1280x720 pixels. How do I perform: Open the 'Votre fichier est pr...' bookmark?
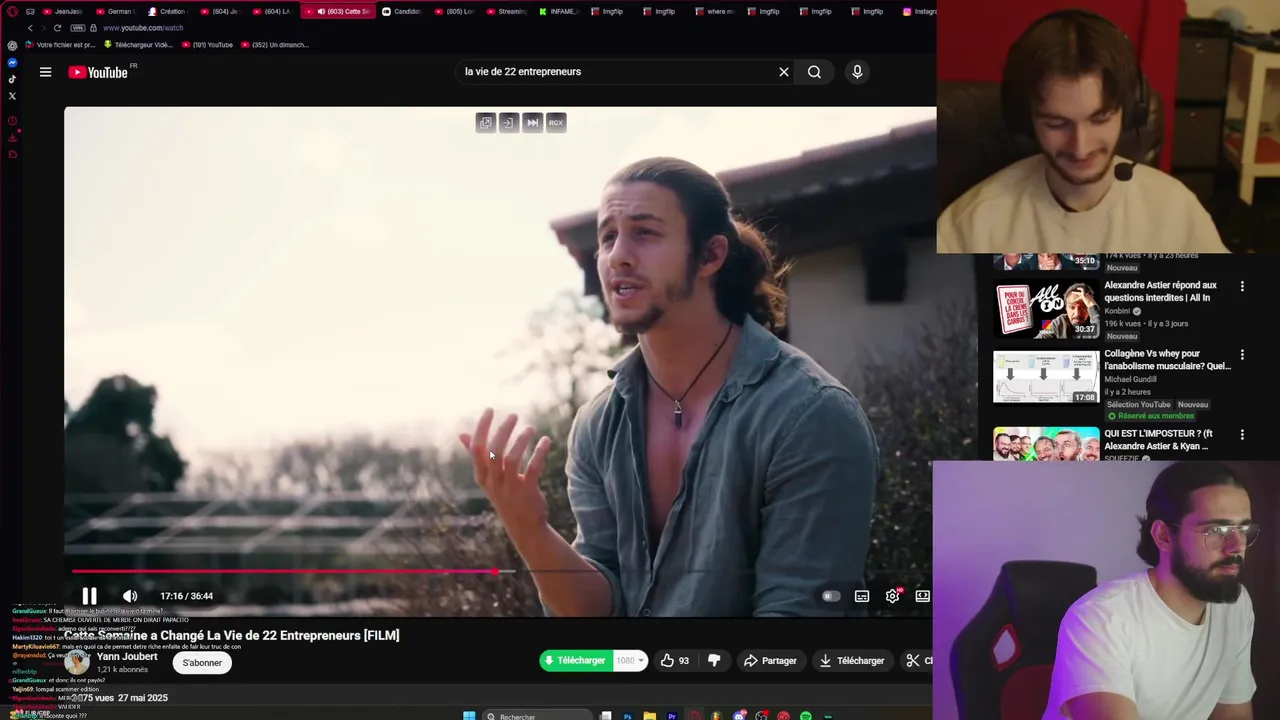point(60,45)
